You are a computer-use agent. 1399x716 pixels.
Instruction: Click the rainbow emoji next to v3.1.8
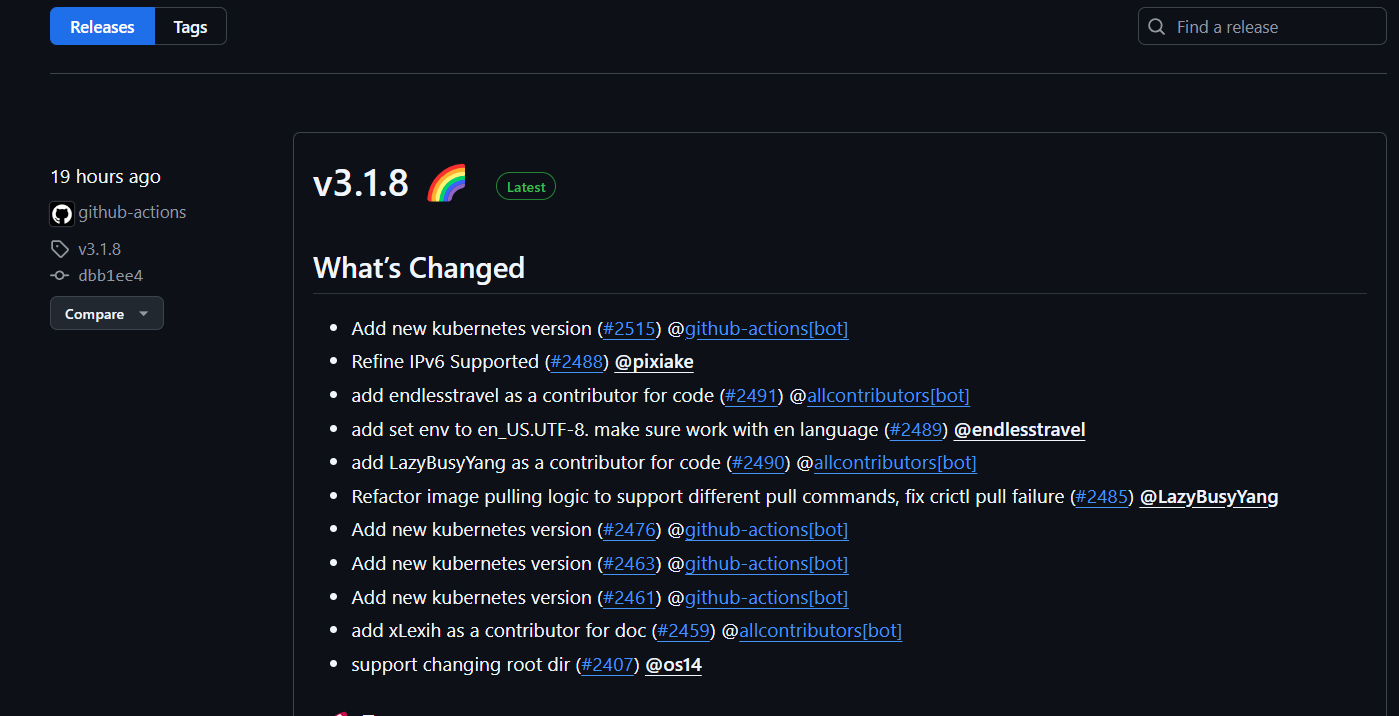coord(446,184)
